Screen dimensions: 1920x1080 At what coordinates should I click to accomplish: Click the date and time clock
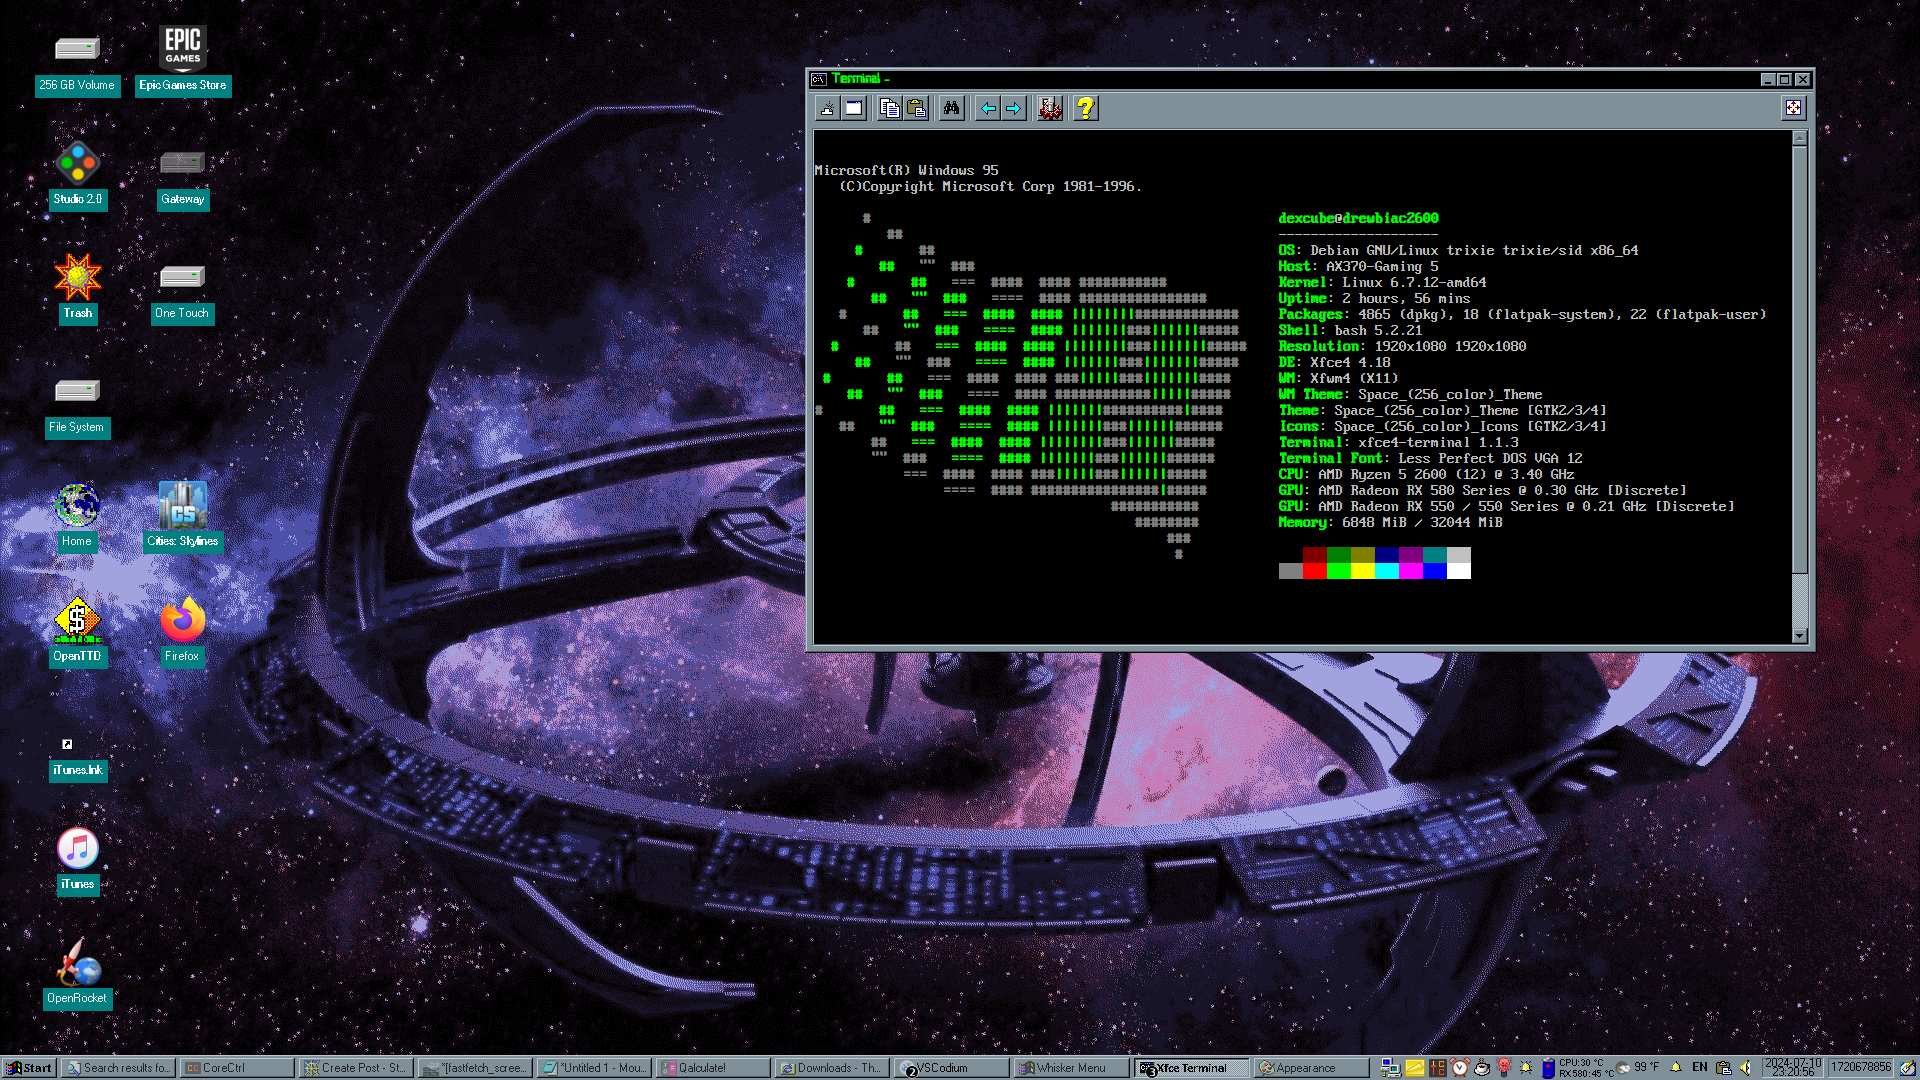pyautogui.click(x=1794, y=1068)
